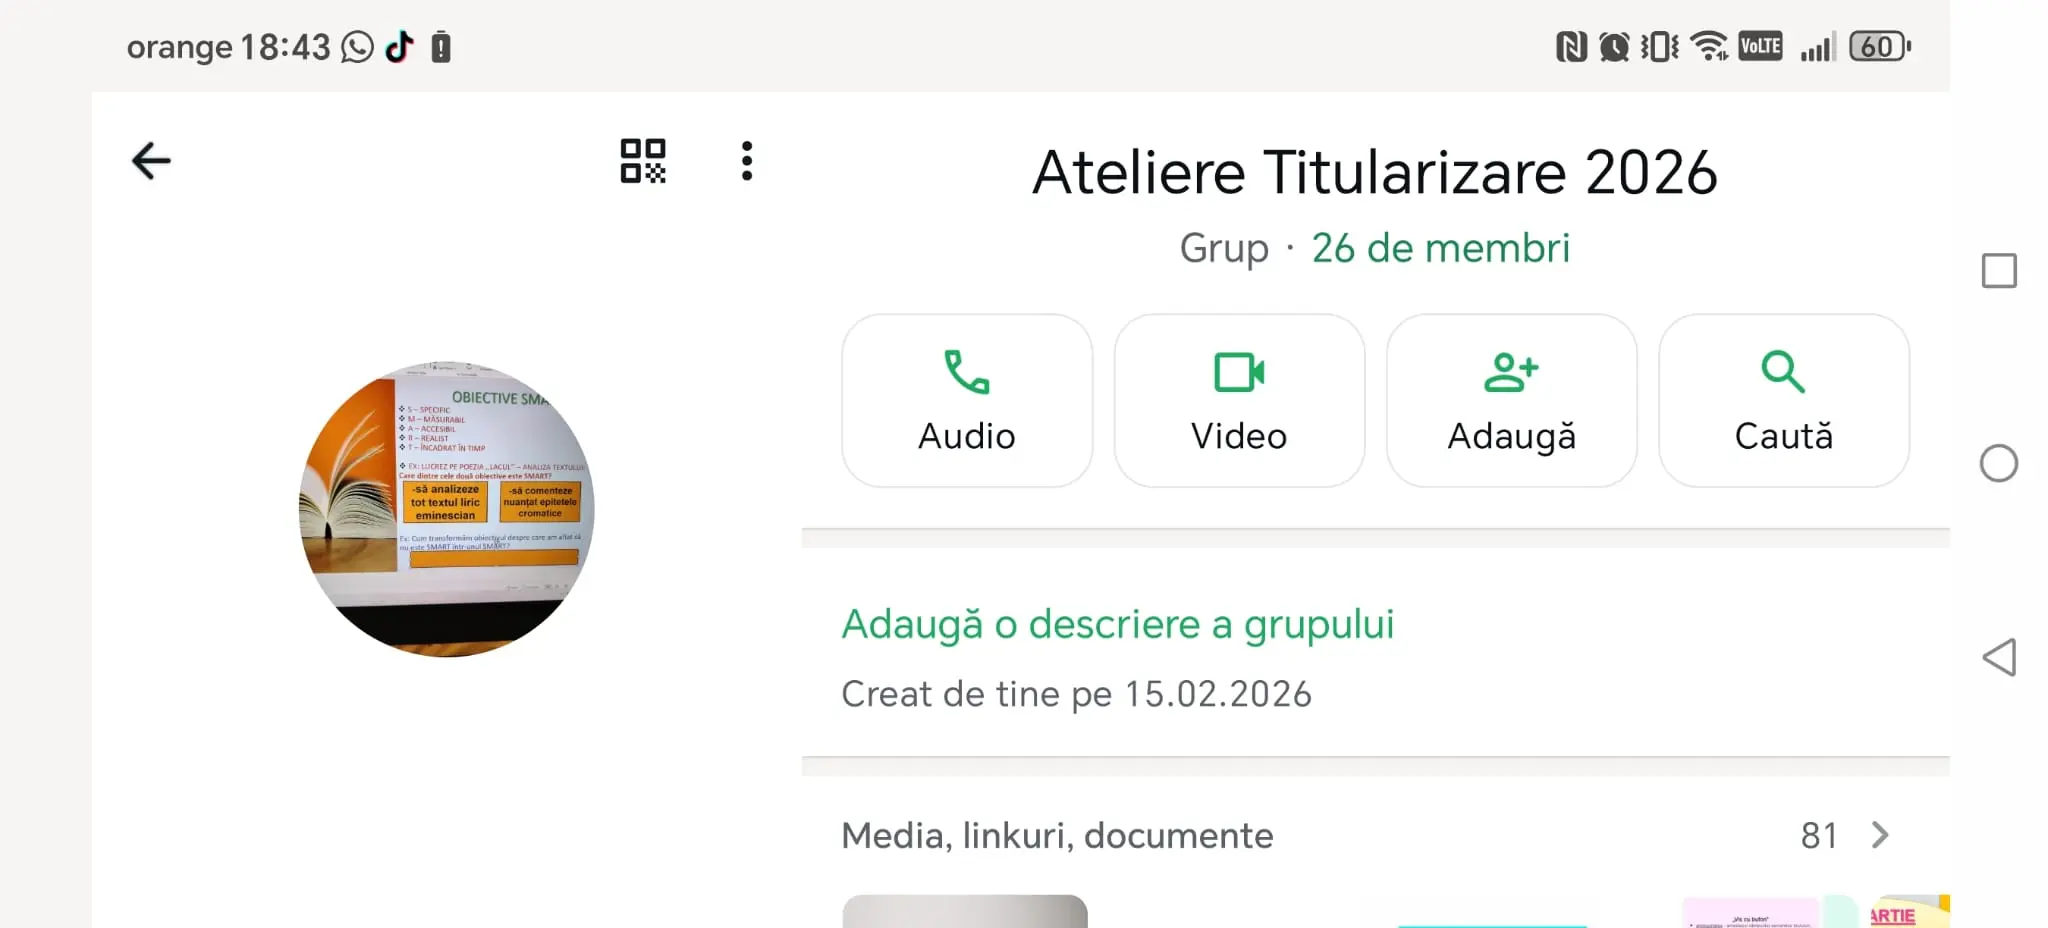Tap Caută to search the chat
Image resolution: width=2048 pixels, height=928 pixels.
click(x=1783, y=401)
